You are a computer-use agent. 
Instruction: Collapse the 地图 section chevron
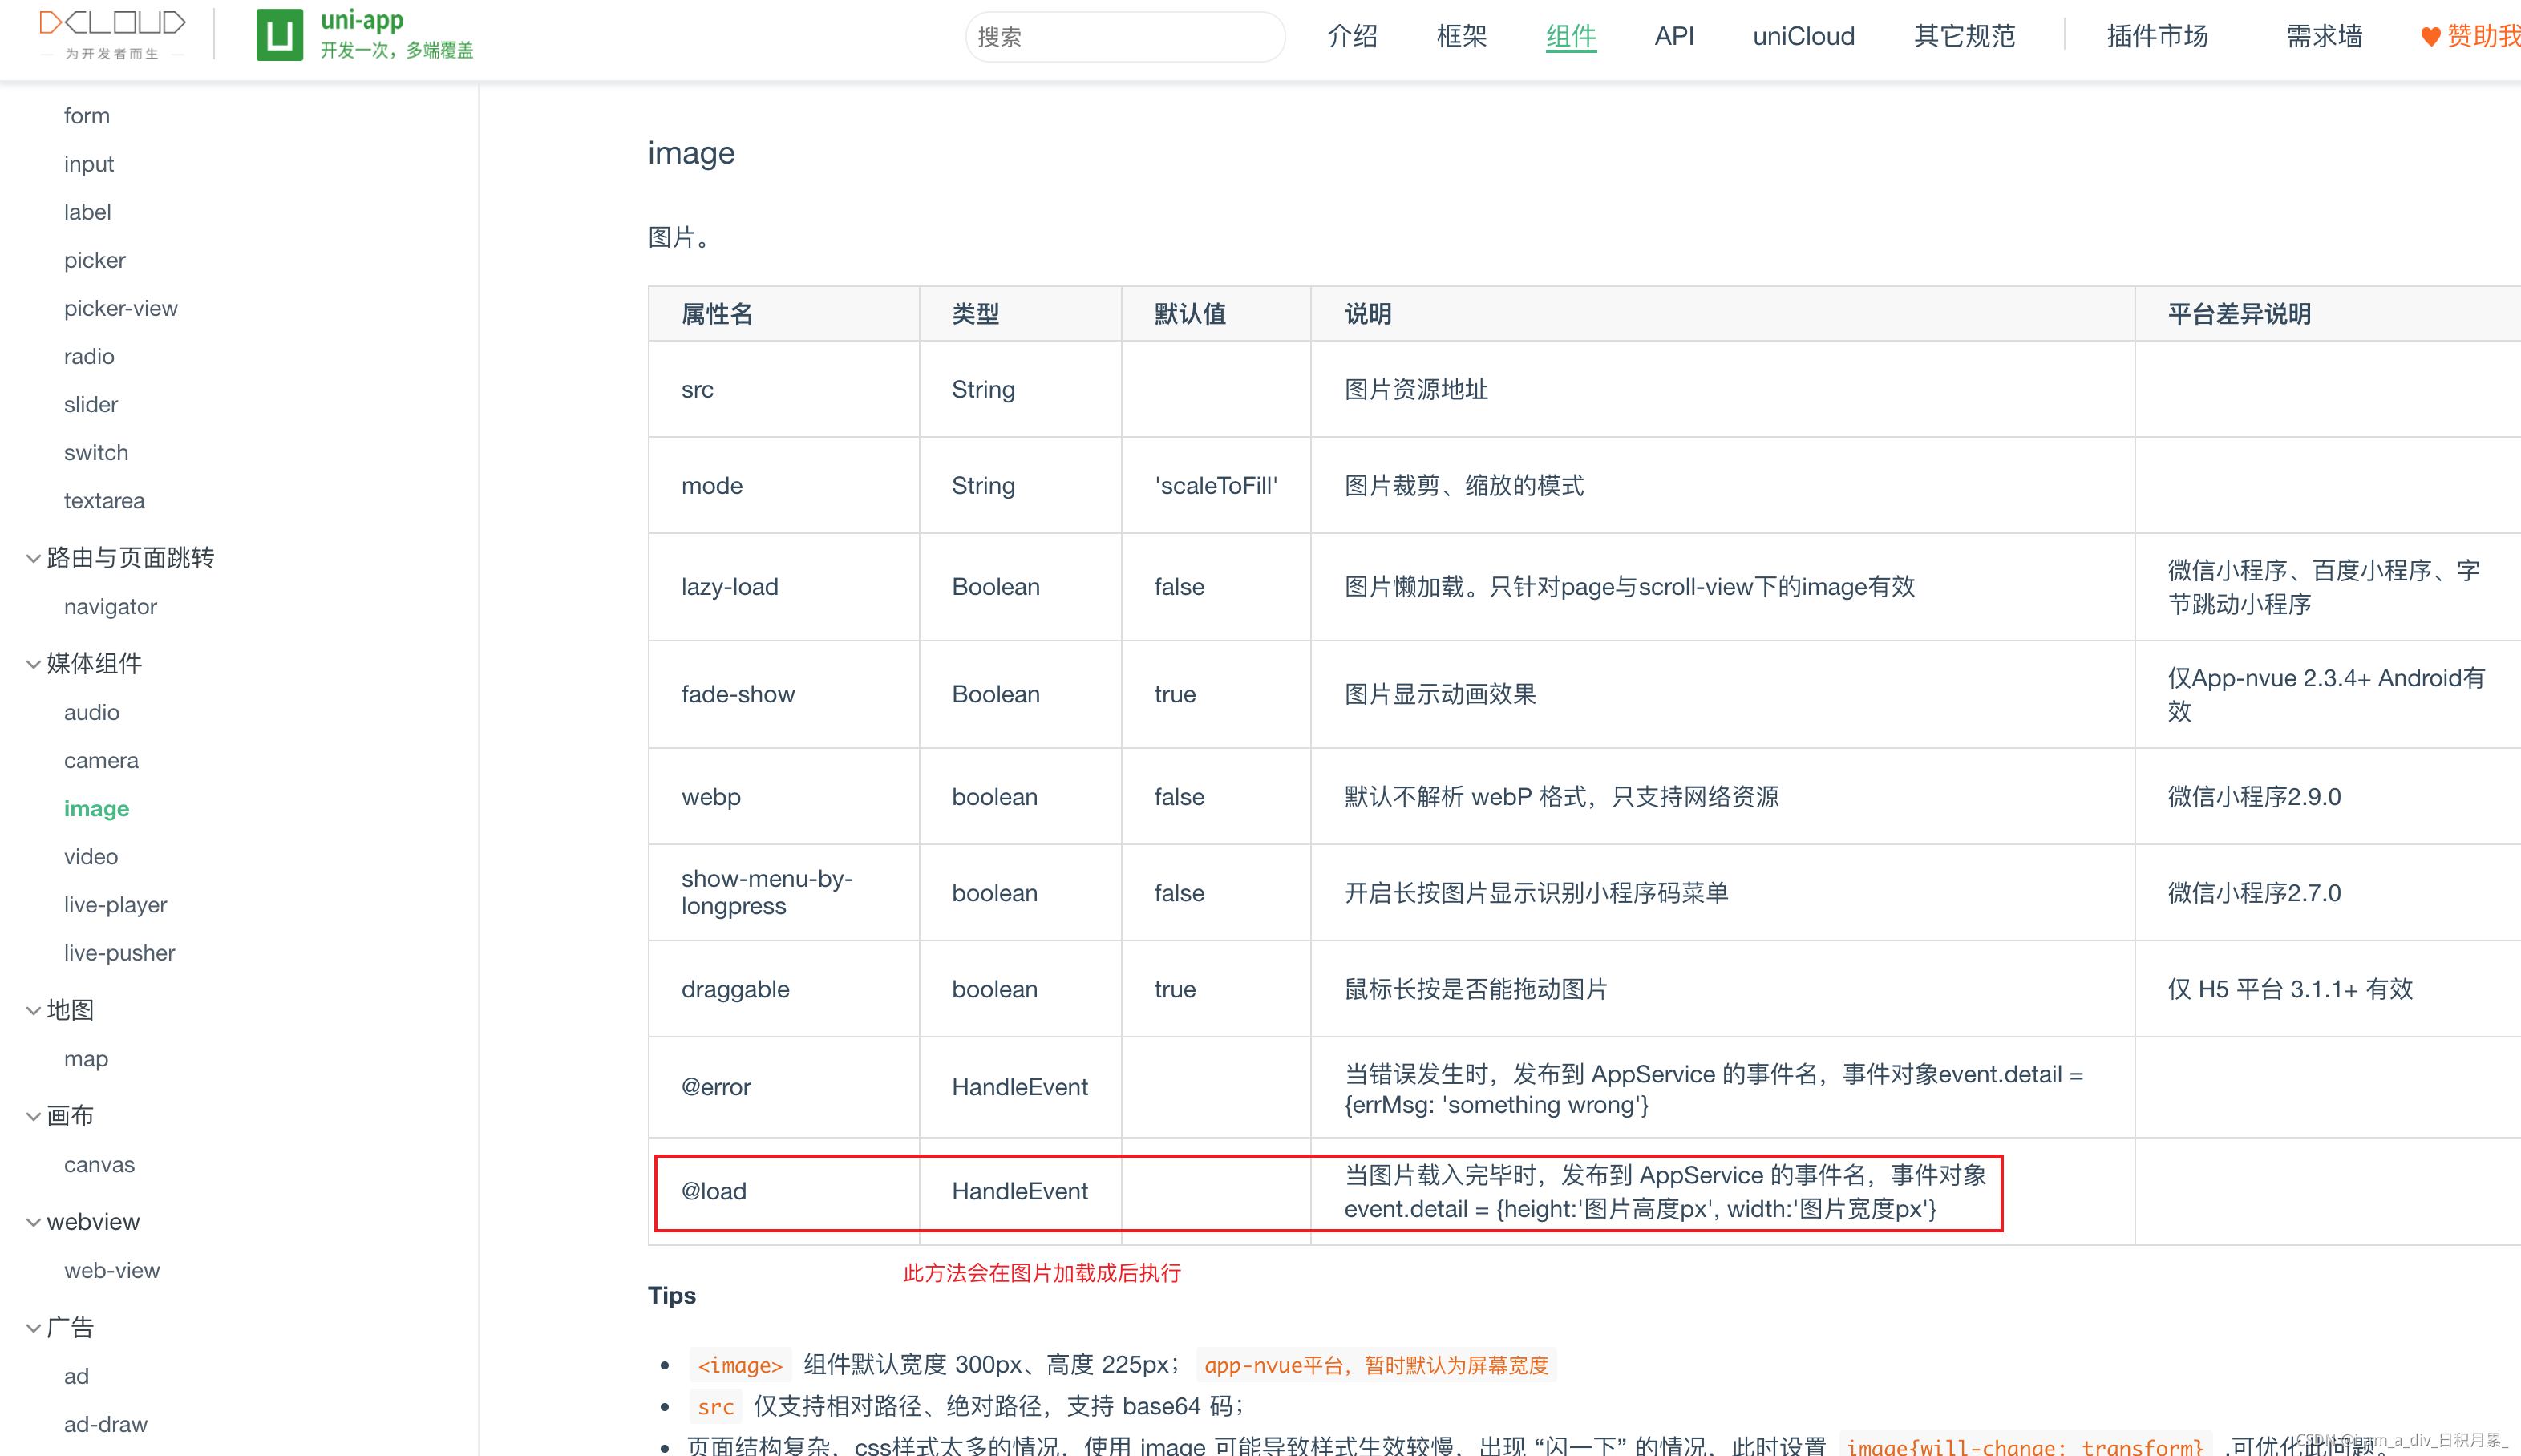(34, 1010)
